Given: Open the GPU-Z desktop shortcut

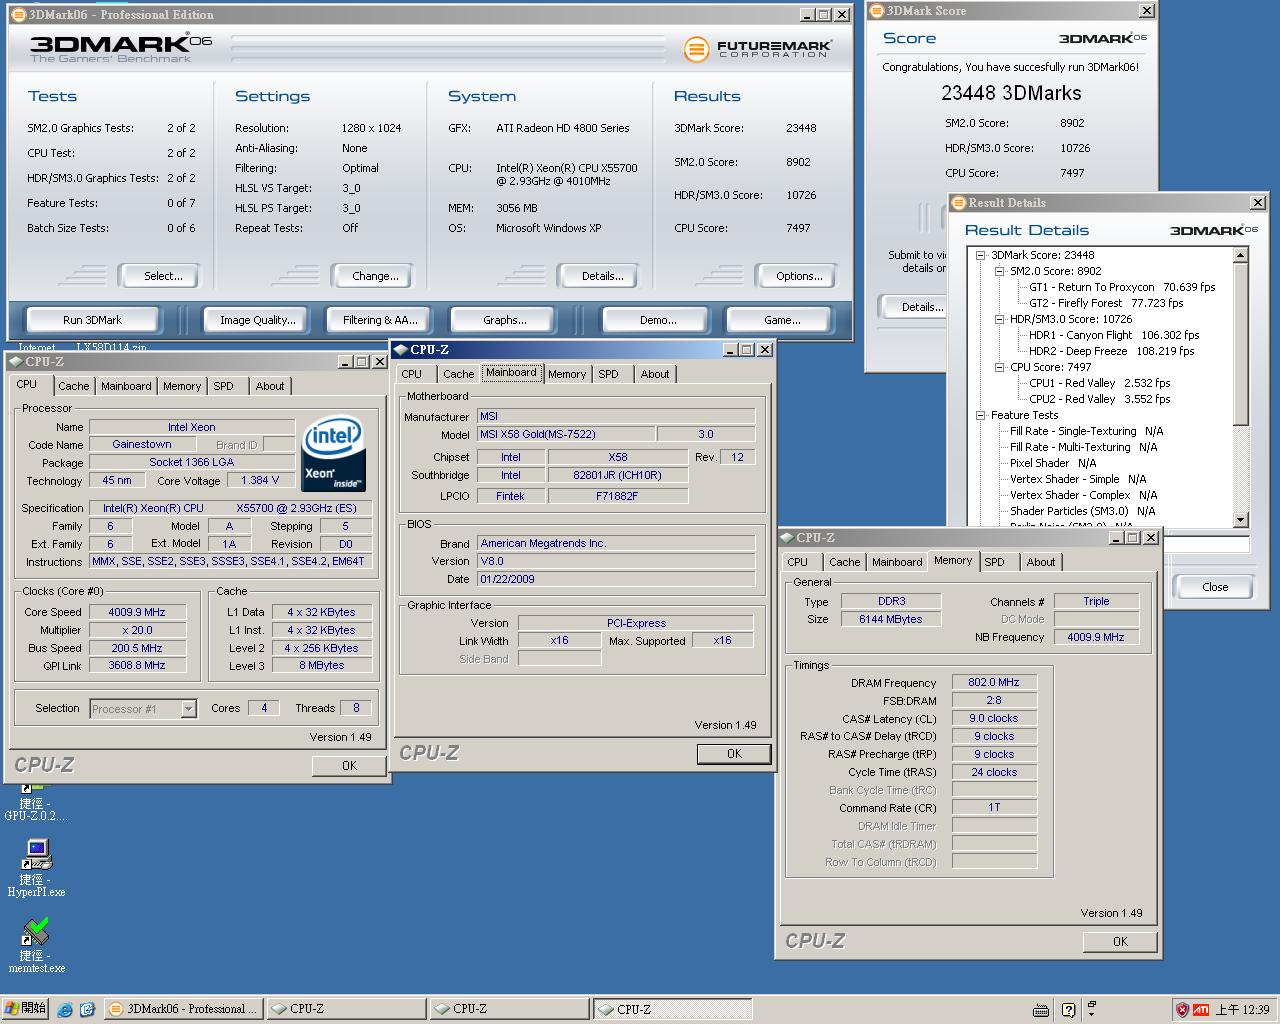Looking at the screenshot, I should coord(35,803).
